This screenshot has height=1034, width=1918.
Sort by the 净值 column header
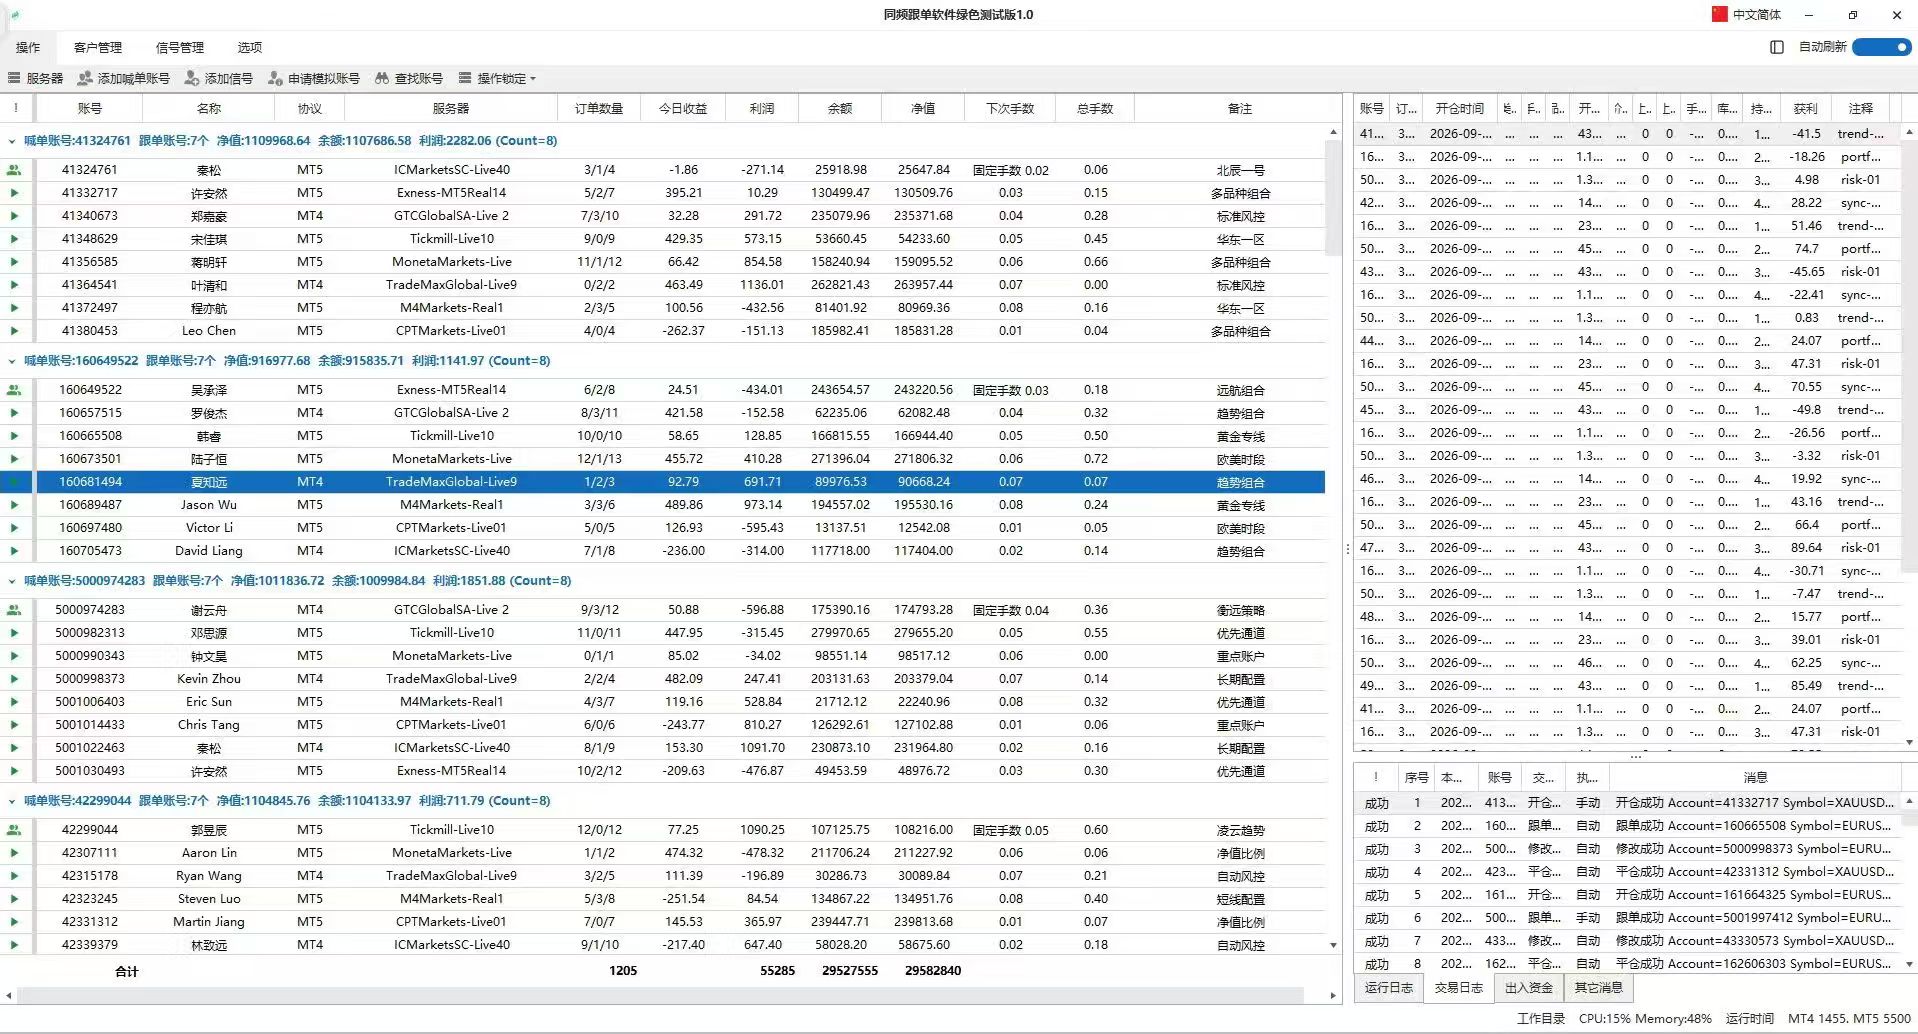(923, 108)
